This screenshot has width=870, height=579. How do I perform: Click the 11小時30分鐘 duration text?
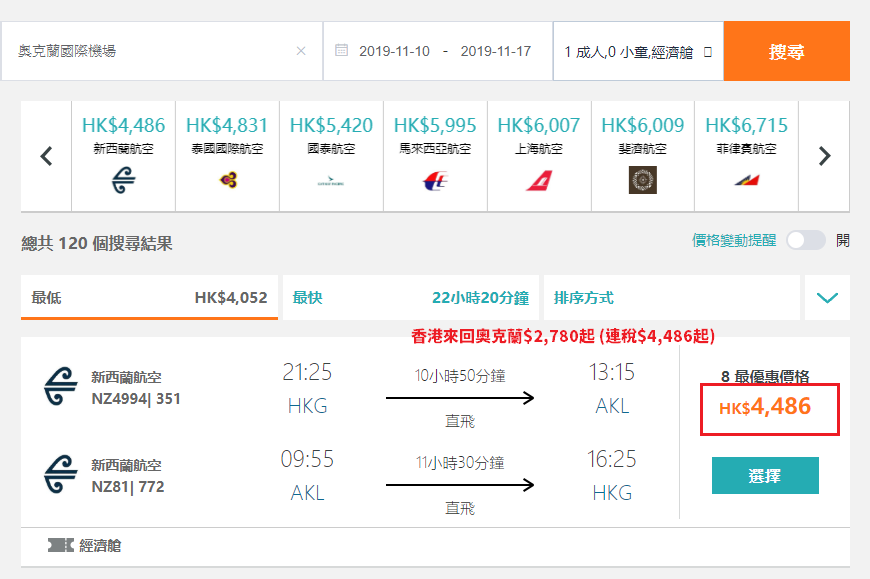point(460,463)
